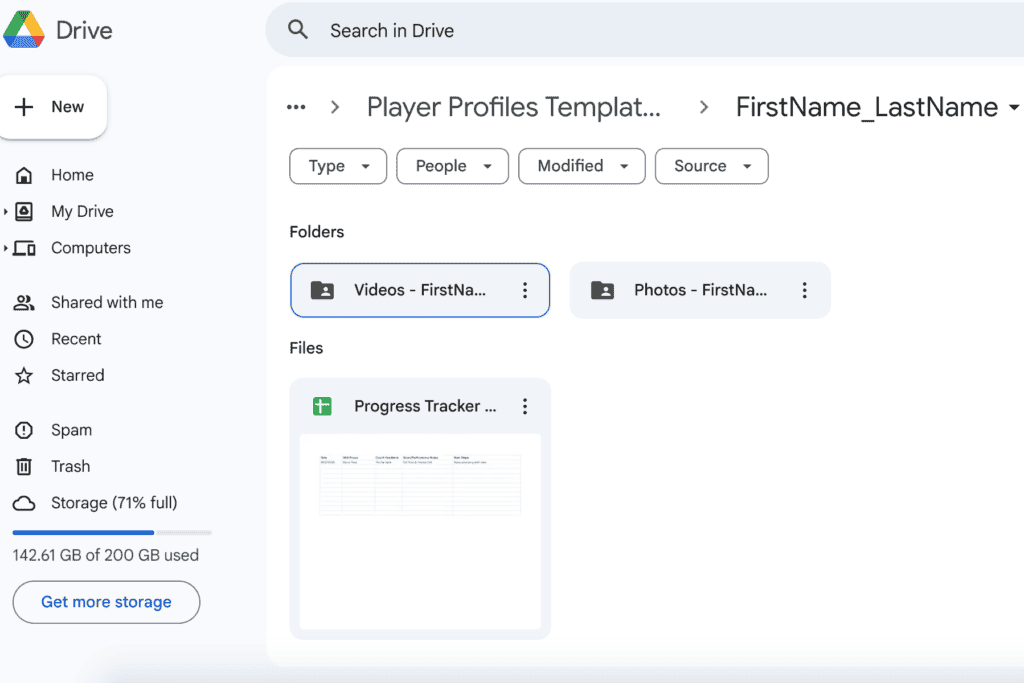Open more actions for Videos folder

tap(525, 291)
